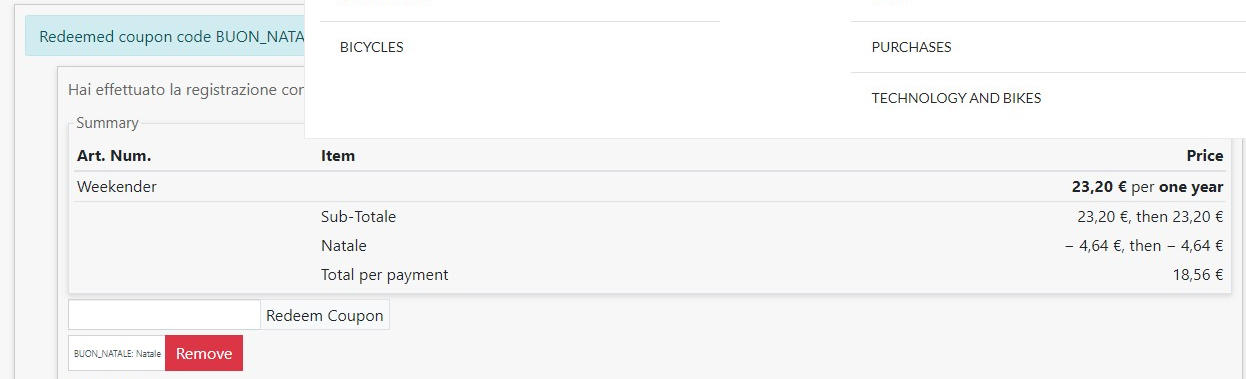The height and width of the screenshot is (379, 1246).
Task: Click the BUON_NATALE: Natale coupon label
Action: tap(117, 353)
